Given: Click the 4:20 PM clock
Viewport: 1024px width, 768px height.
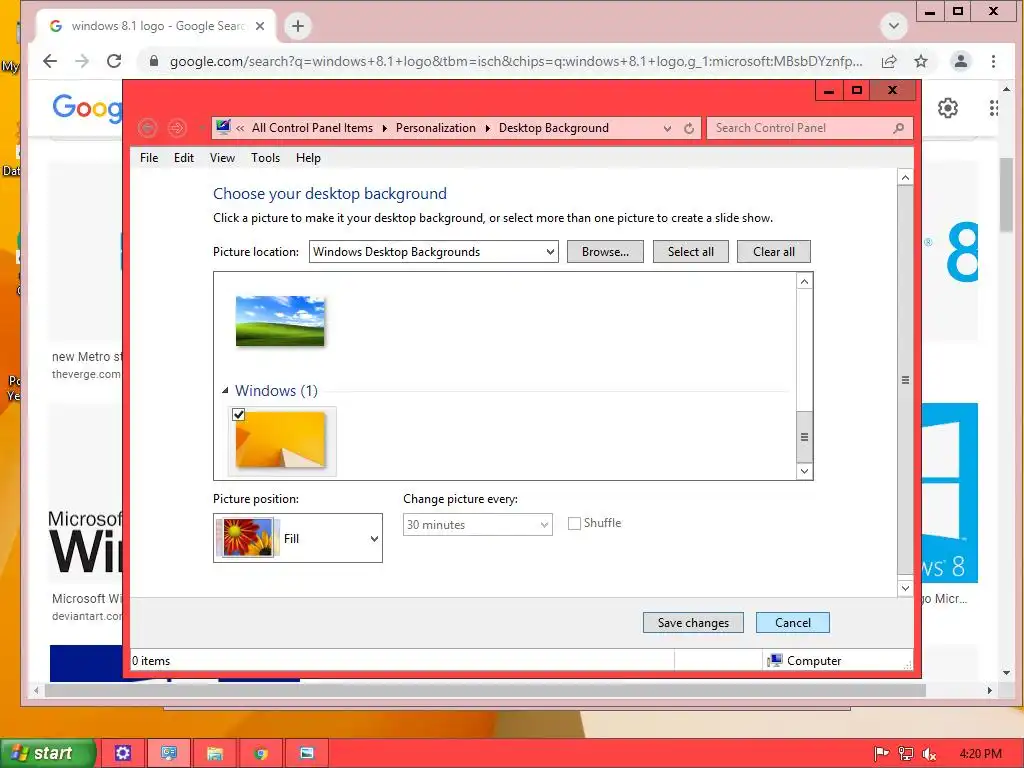Looking at the screenshot, I should point(980,754).
